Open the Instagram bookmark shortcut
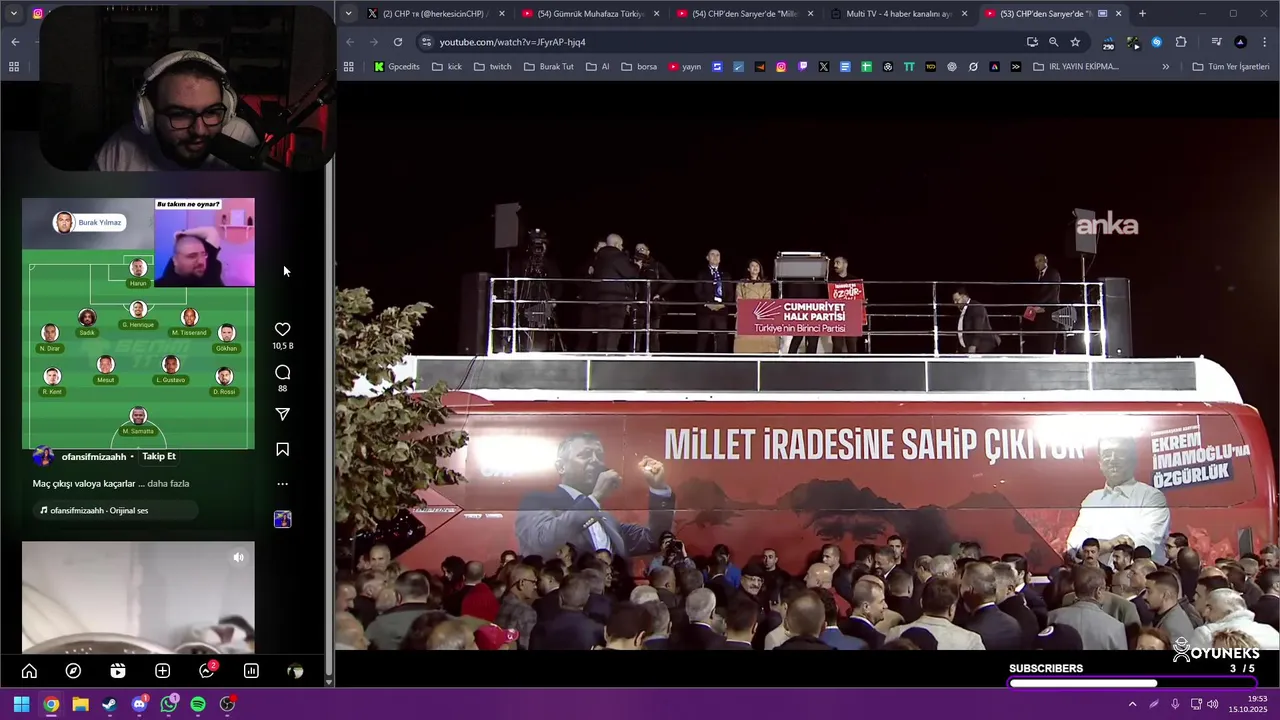1280x720 pixels. [x=781, y=67]
